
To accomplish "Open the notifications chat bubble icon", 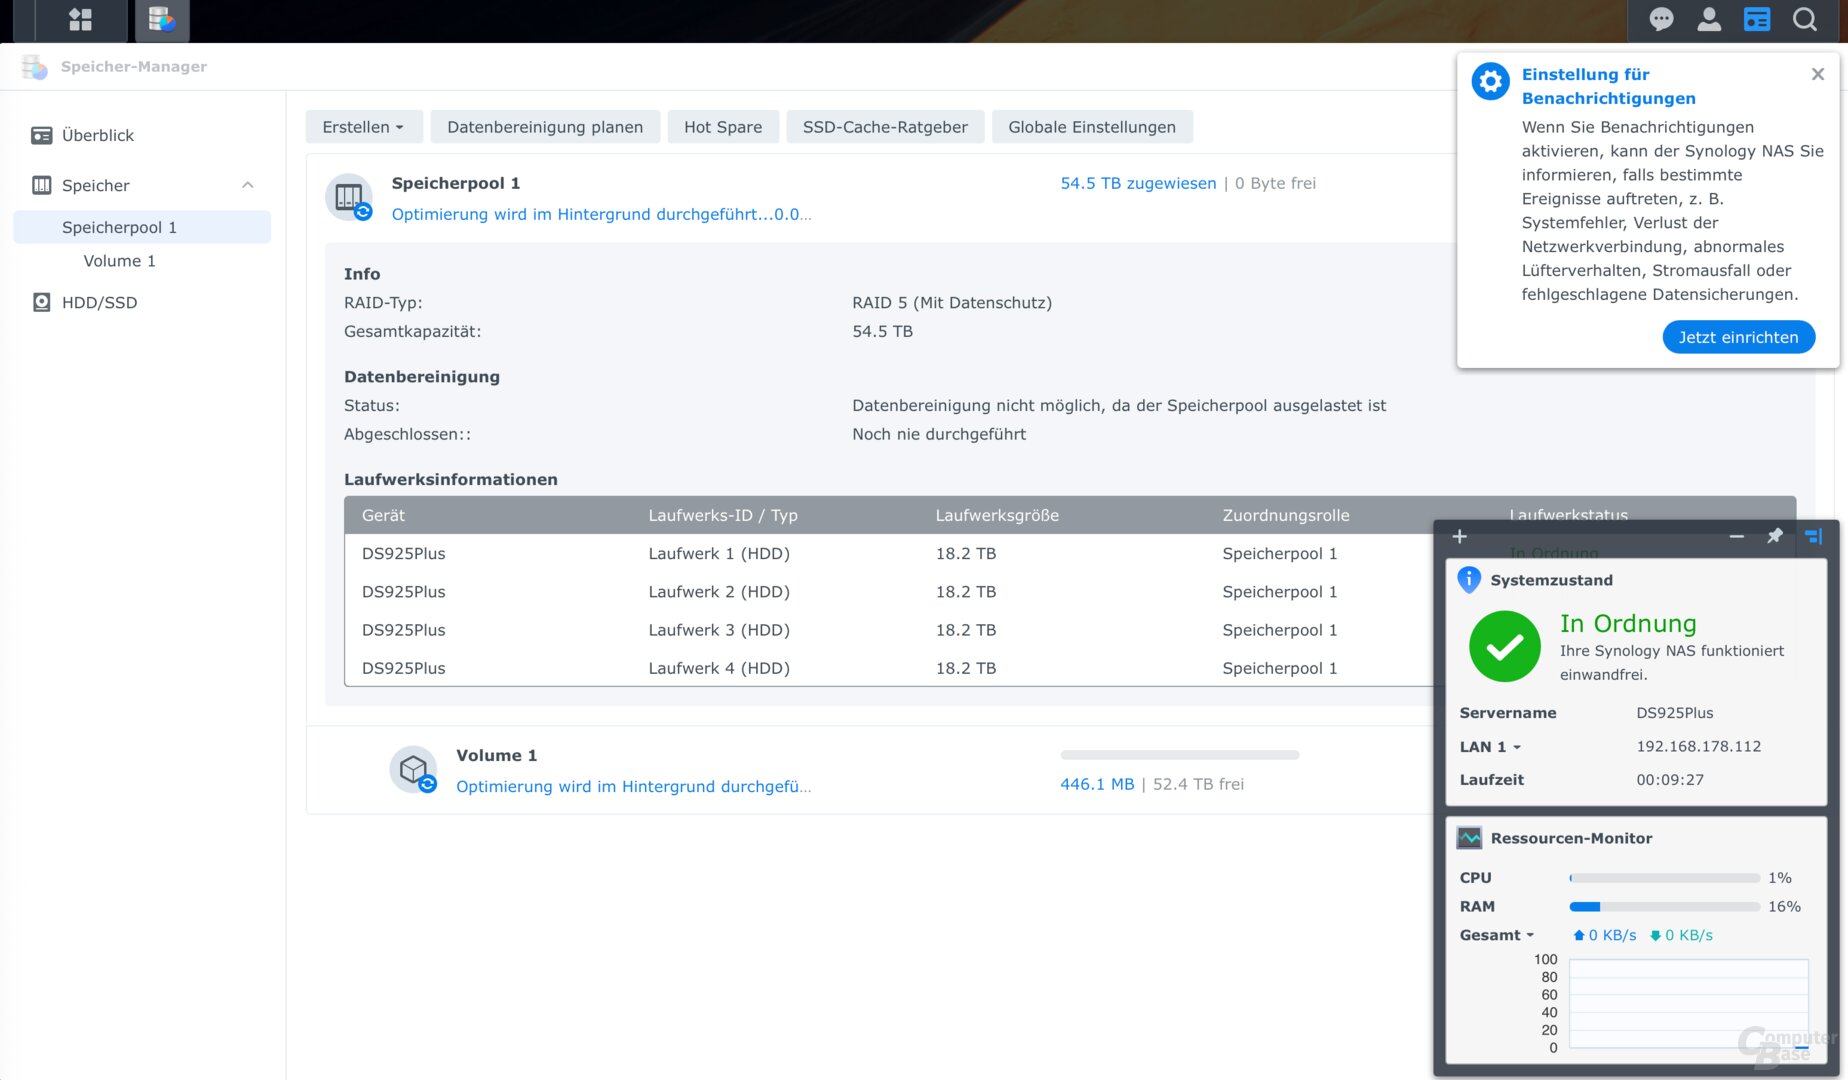I will tap(1661, 20).
